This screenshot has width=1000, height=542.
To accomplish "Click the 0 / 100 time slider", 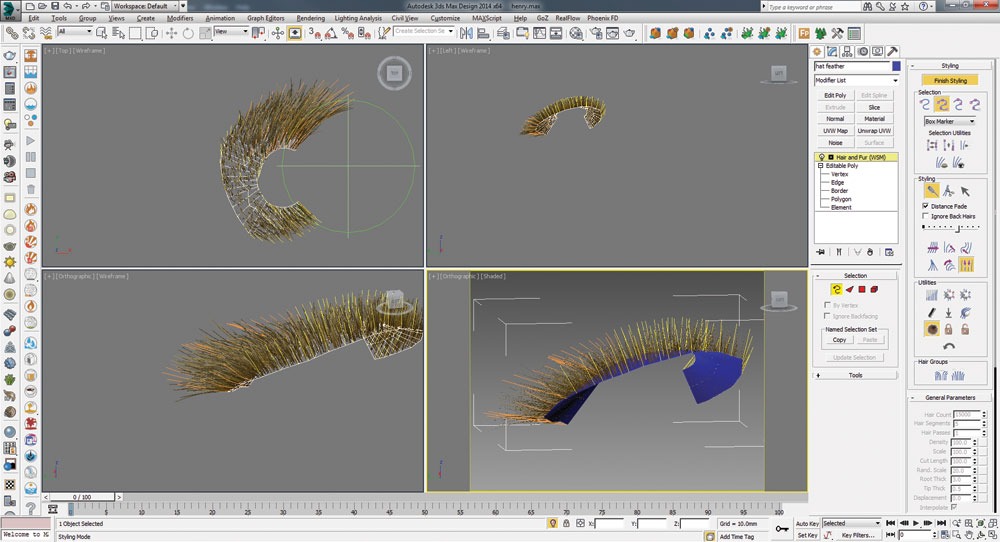I will coord(82,497).
